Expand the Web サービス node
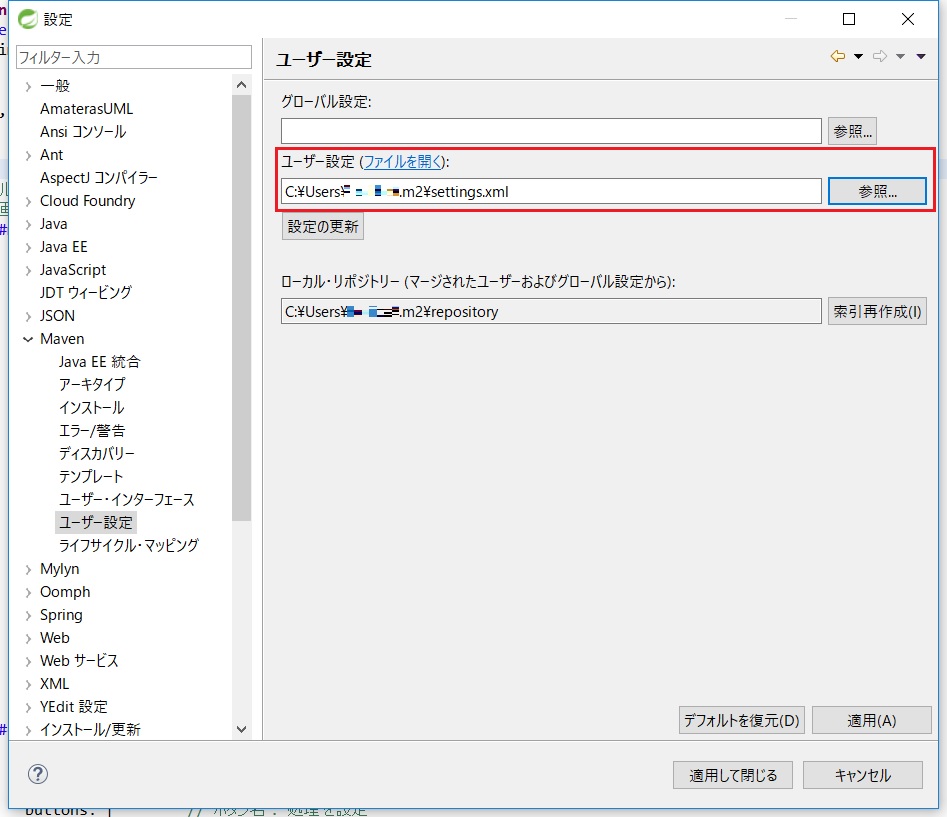947x817 pixels. pyautogui.click(x=28, y=661)
